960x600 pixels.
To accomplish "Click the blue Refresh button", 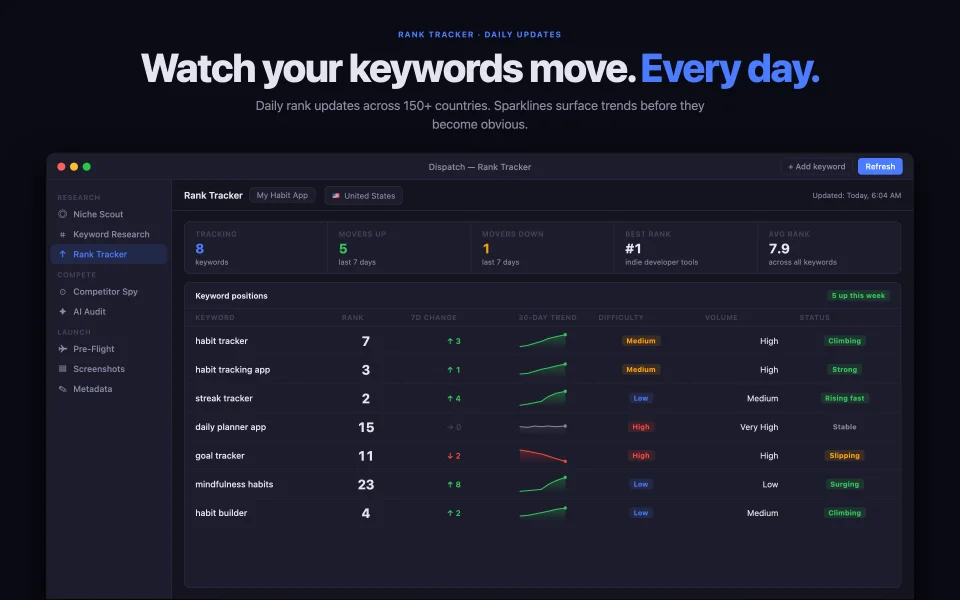I will (880, 167).
